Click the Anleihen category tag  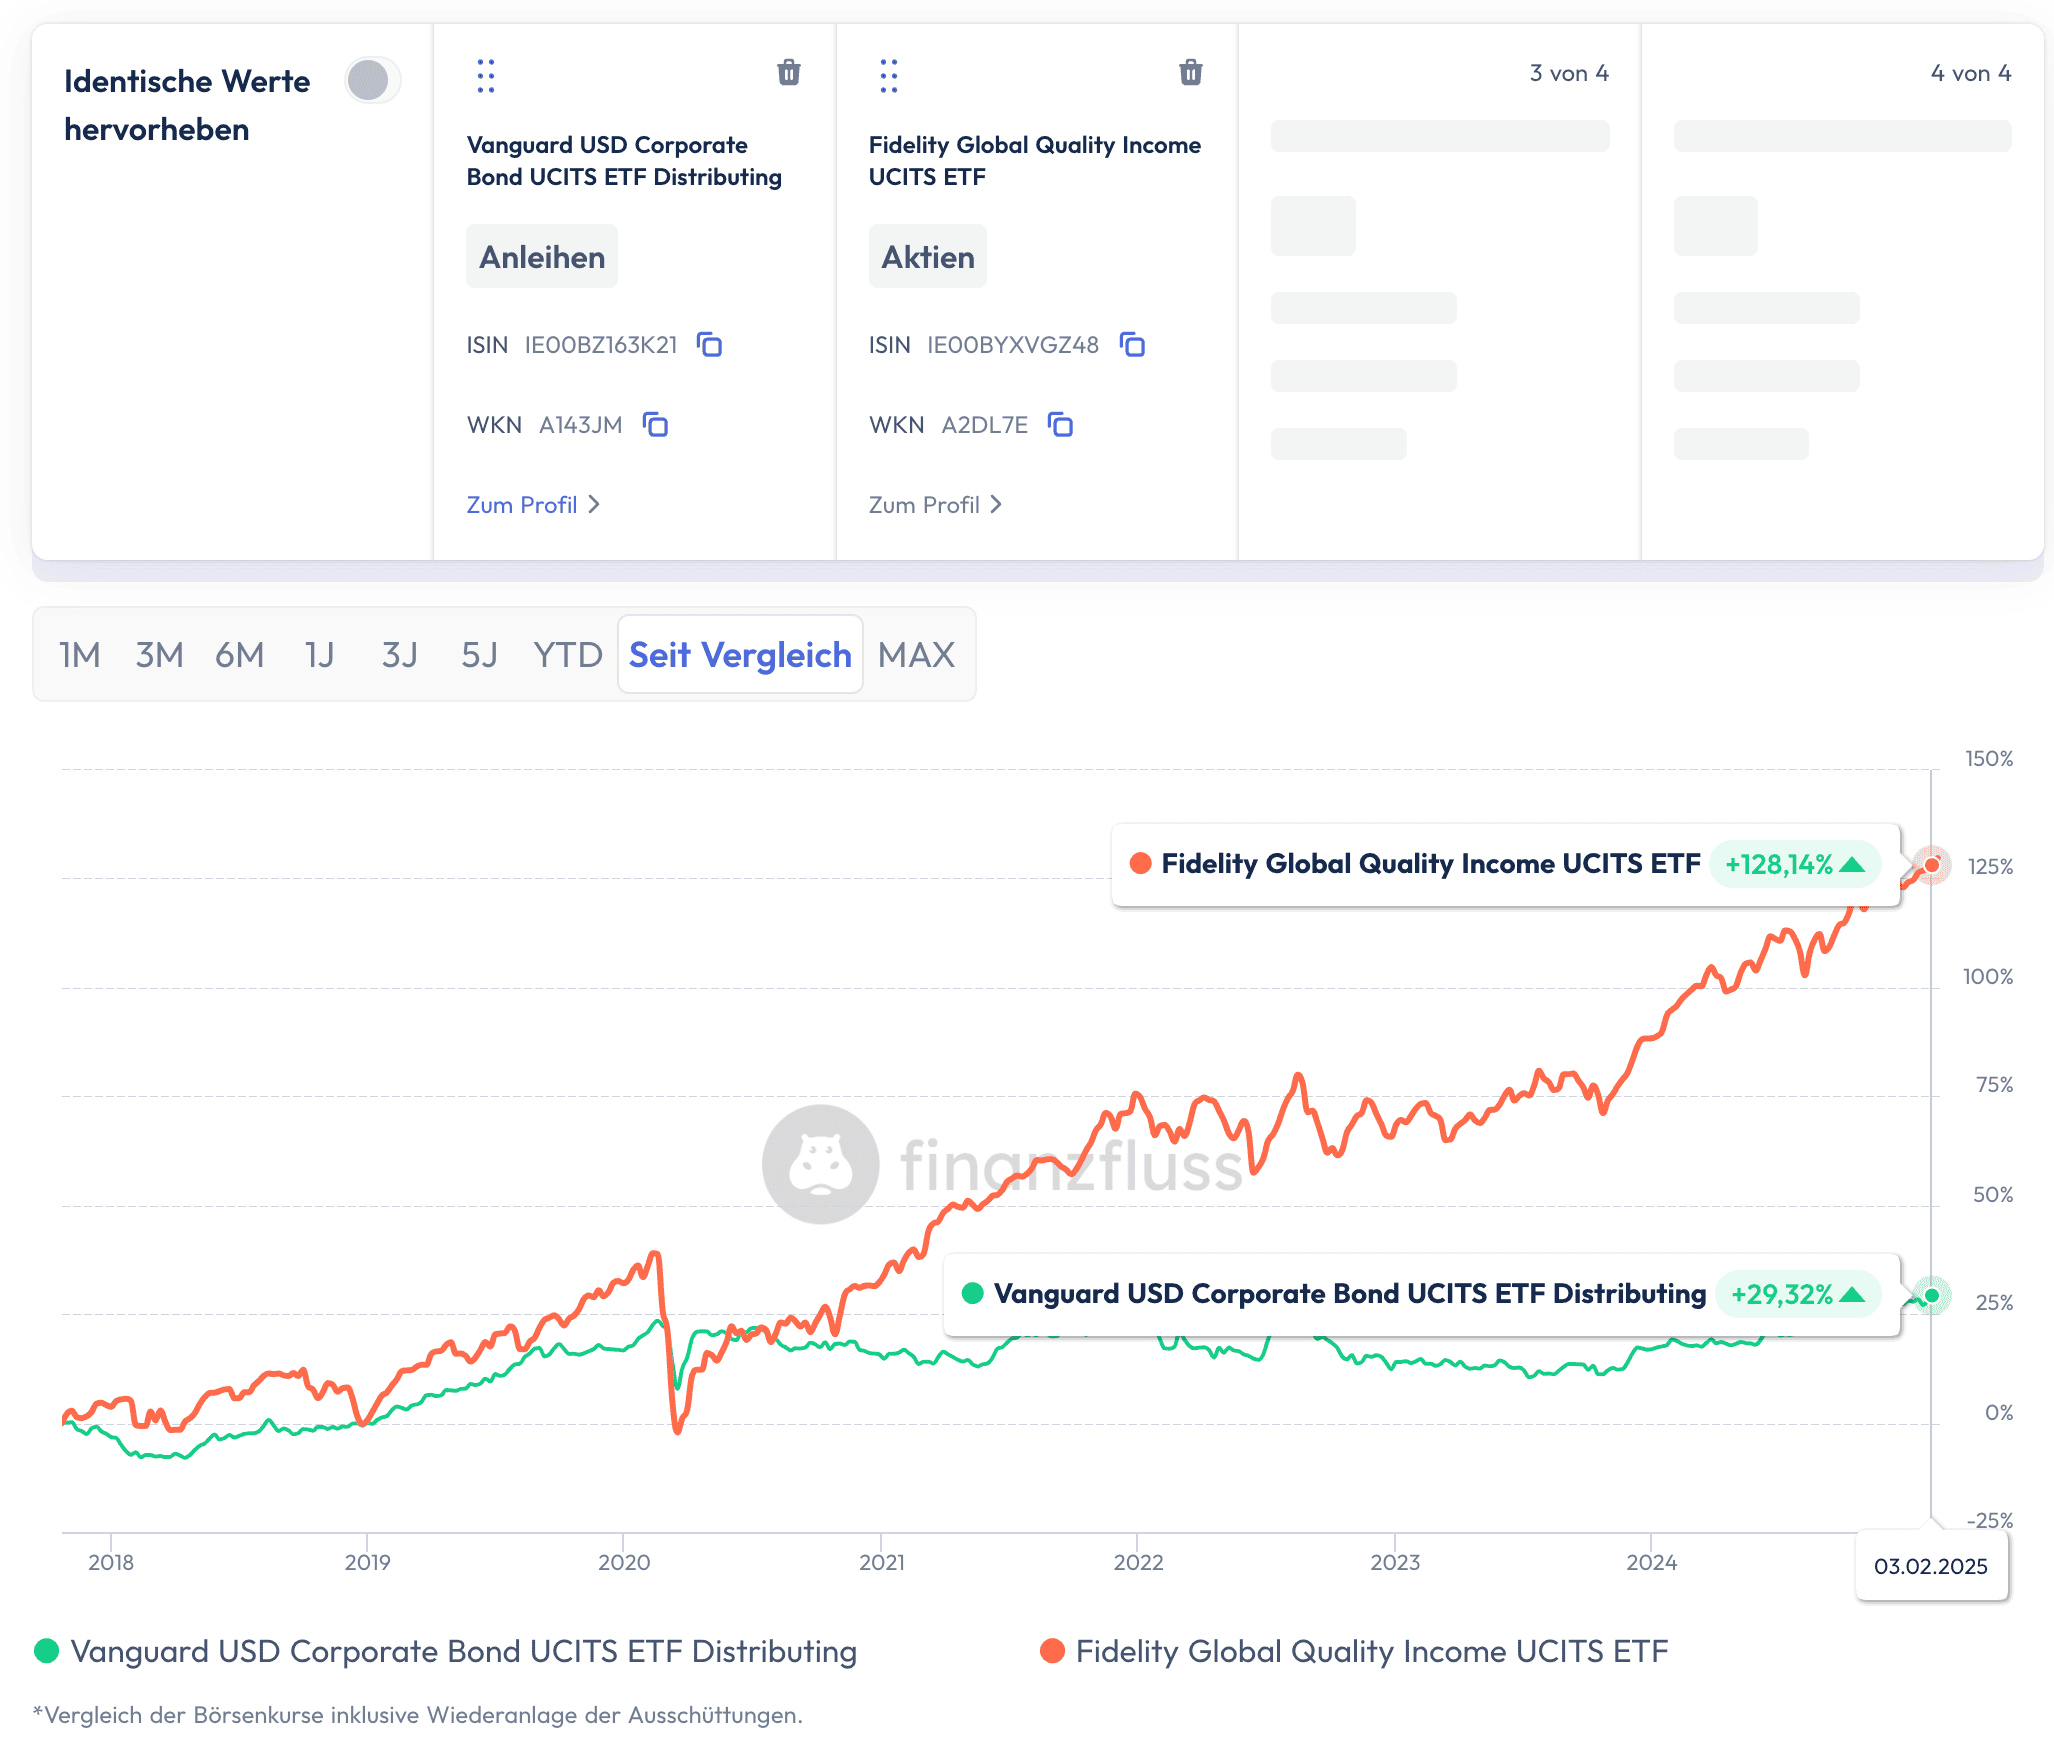click(542, 257)
